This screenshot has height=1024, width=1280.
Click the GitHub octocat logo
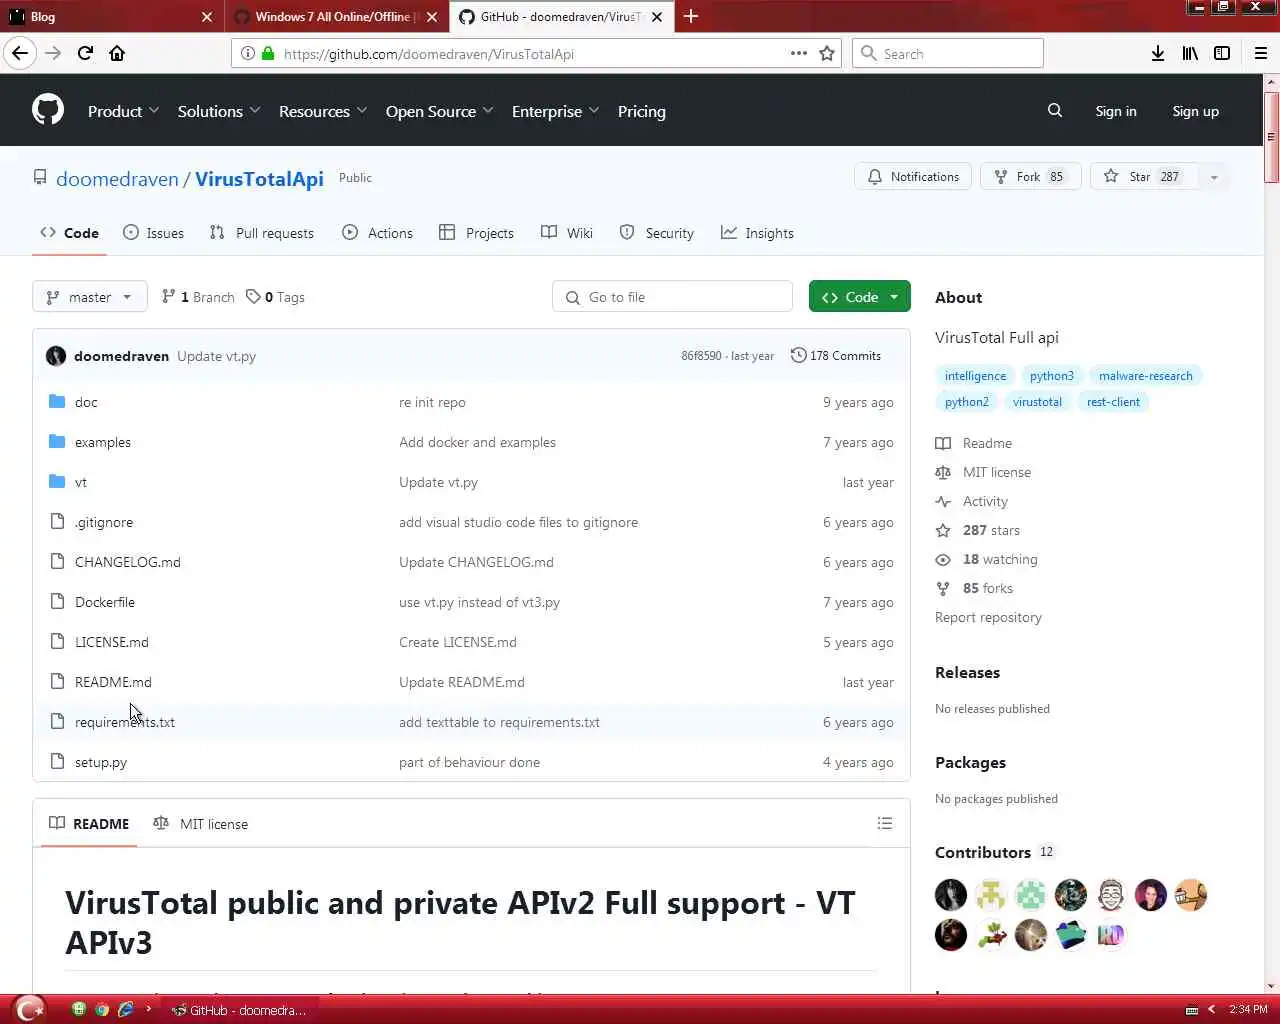point(48,110)
